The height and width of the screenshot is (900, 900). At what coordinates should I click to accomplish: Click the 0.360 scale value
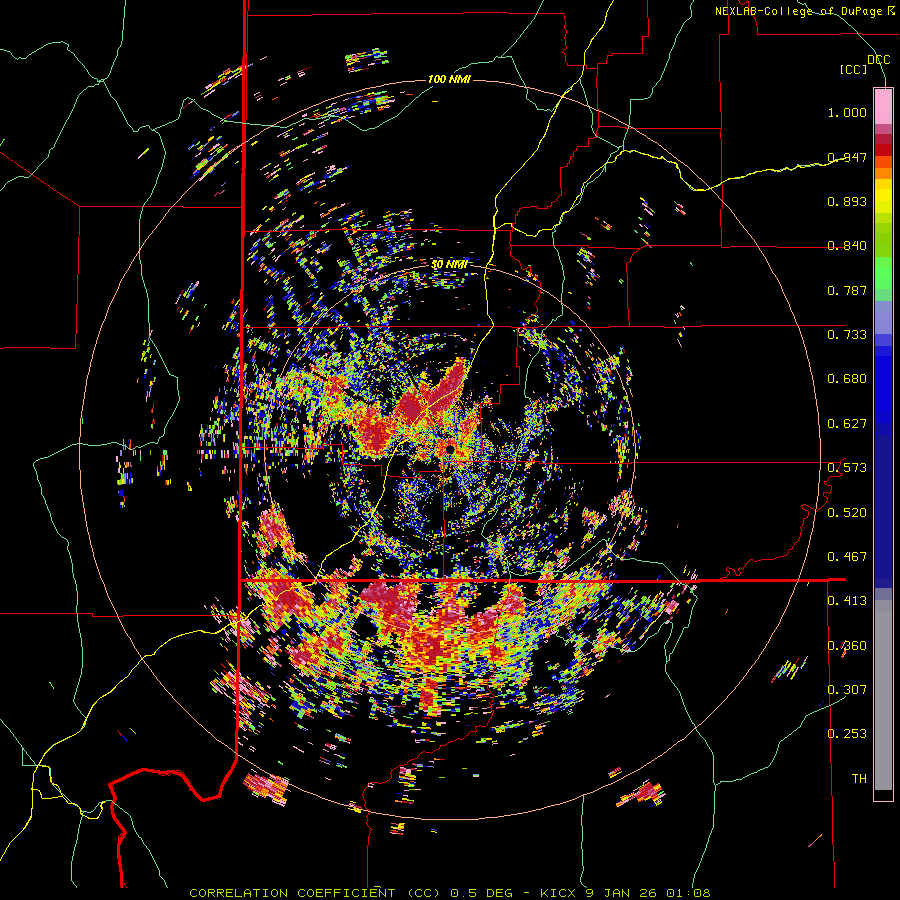pos(847,646)
